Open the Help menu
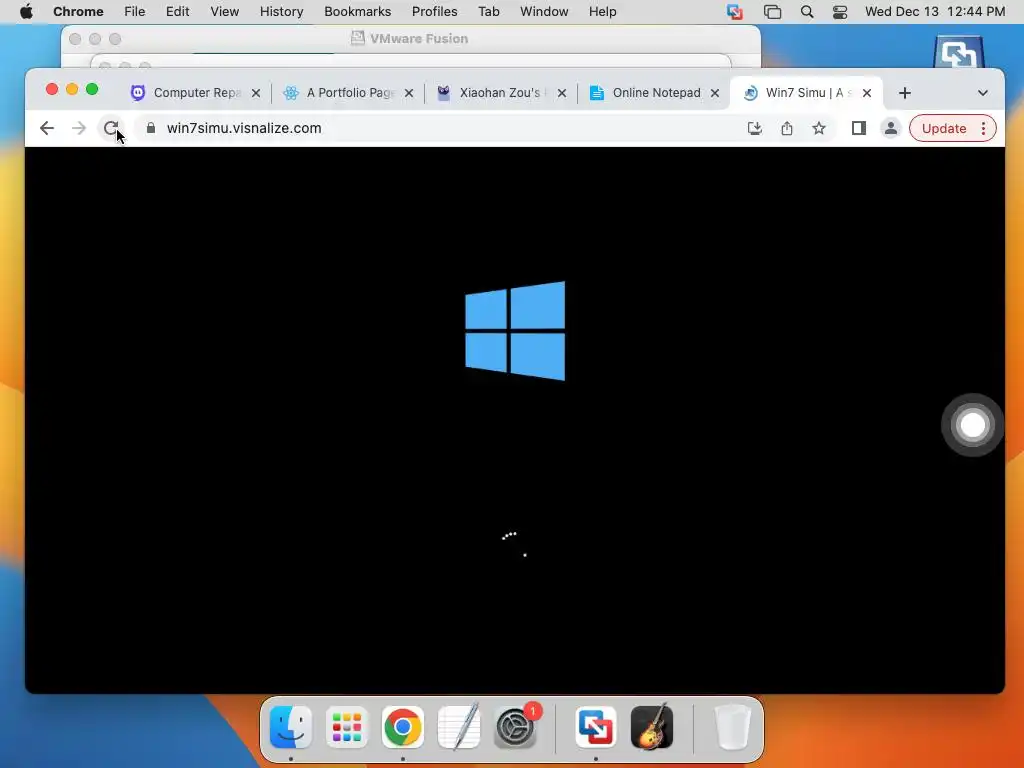Image resolution: width=1024 pixels, height=768 pixels. point(602,12)
